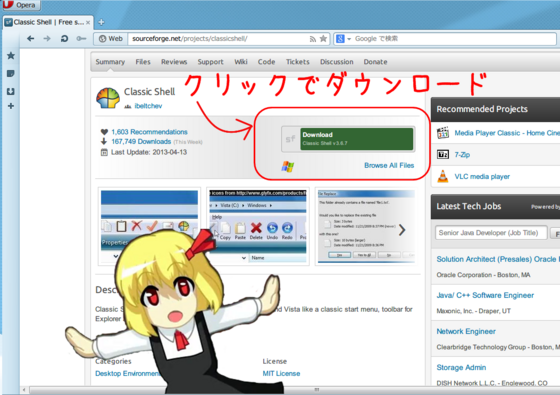Open the Downloads panel in sidebar
The width and height of the screenshot is (560, 395).
[11, 91]
